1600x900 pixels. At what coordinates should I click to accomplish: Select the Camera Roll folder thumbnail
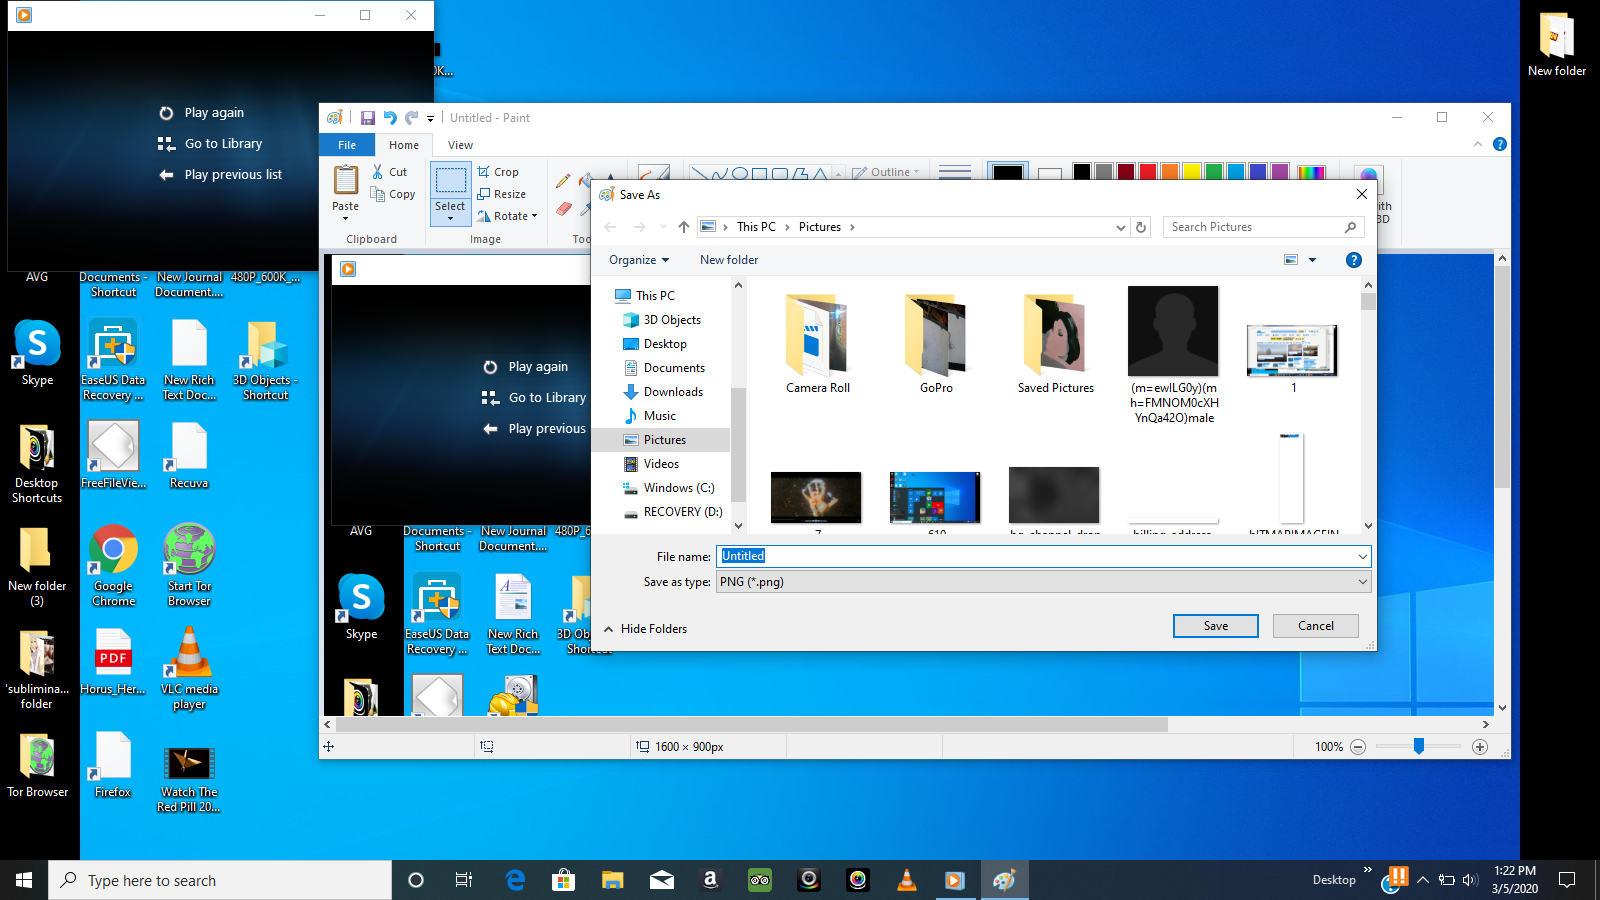(x=818, y=343)
